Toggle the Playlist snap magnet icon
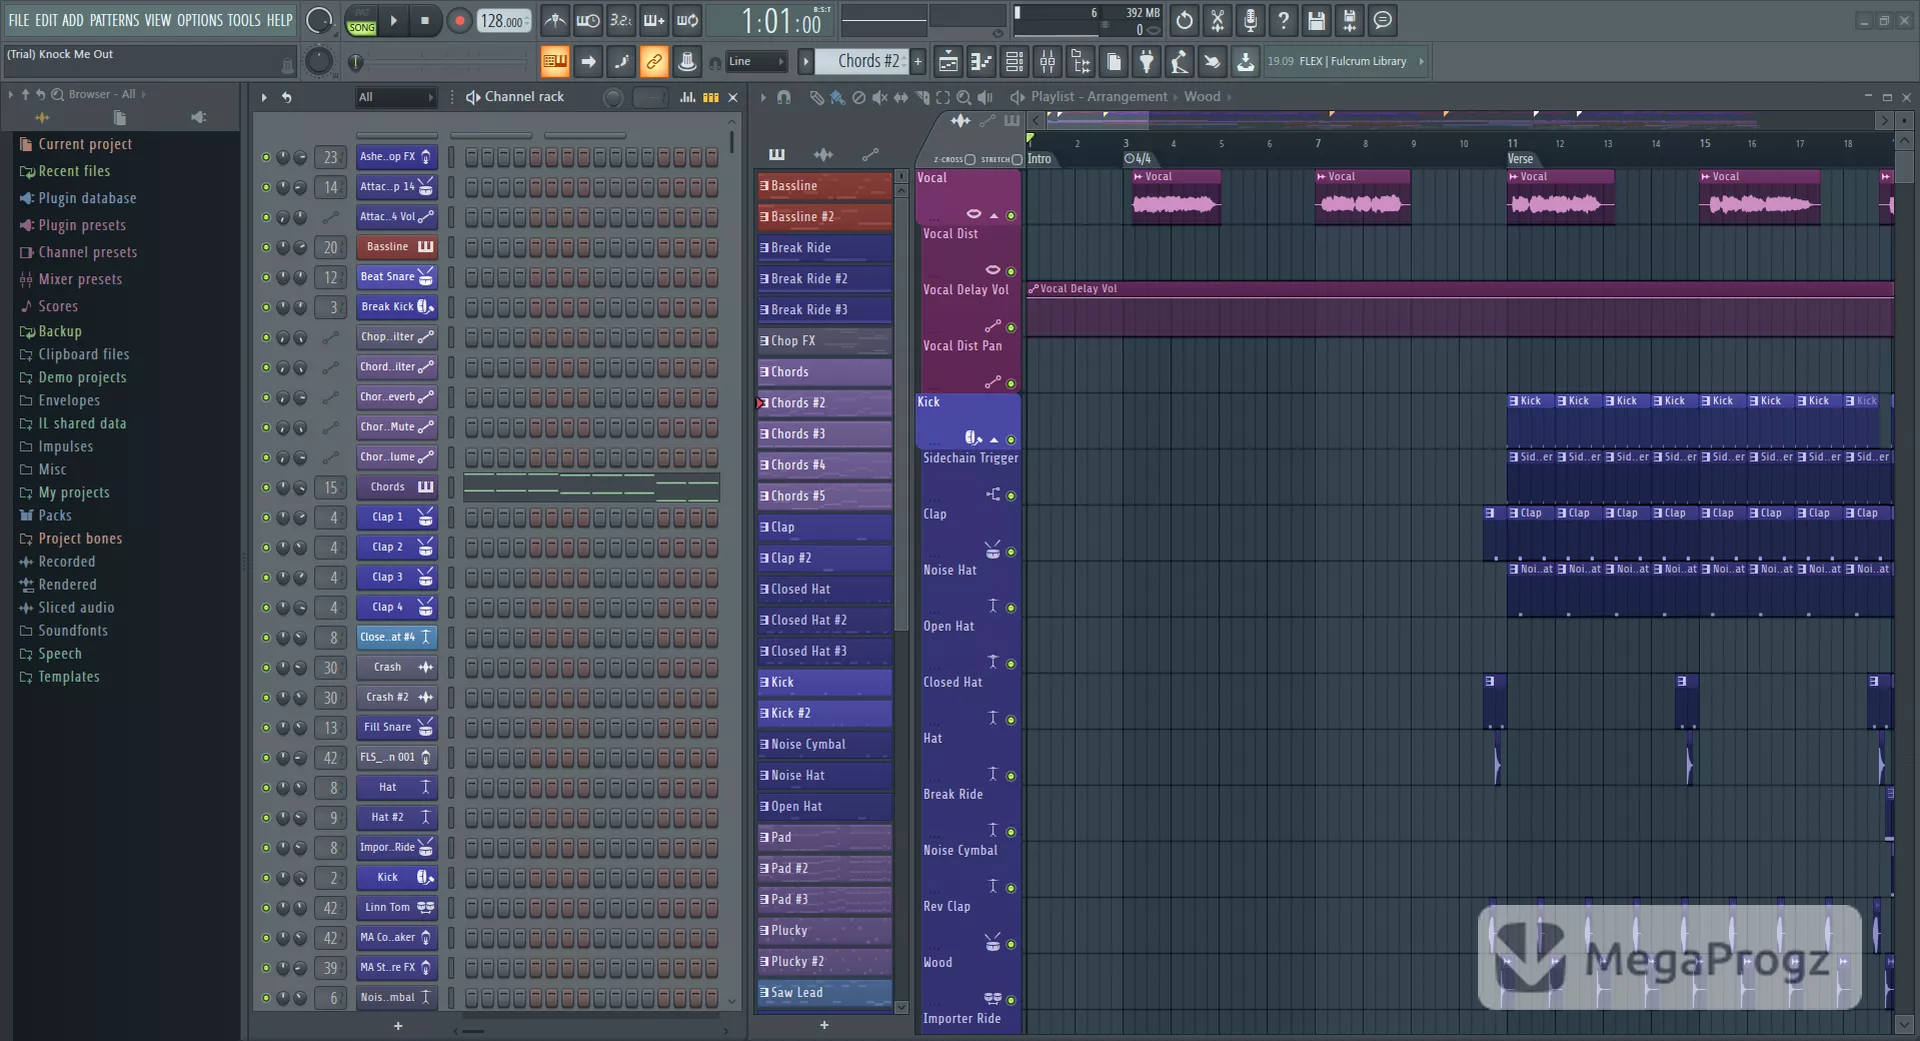The image size is (1920, 1041). (x=784, y=97)
